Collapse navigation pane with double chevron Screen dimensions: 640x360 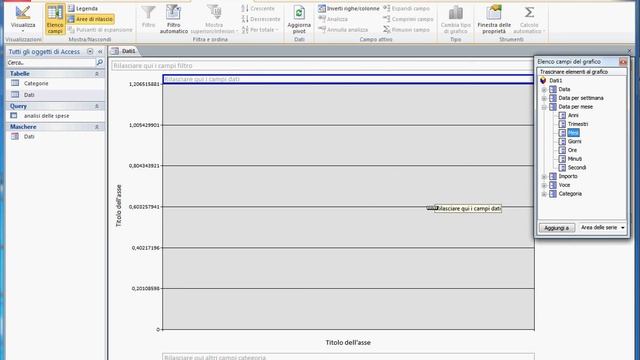coord(100,52)
